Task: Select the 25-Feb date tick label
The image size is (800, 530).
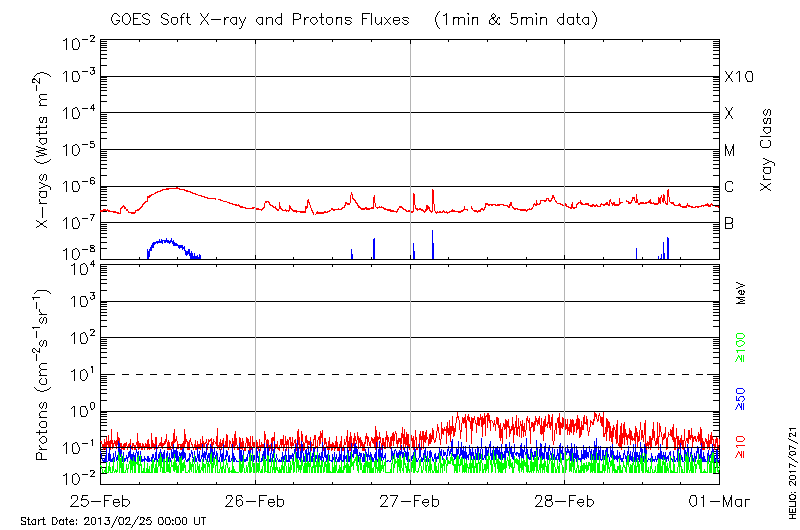Action: (100, 500)
